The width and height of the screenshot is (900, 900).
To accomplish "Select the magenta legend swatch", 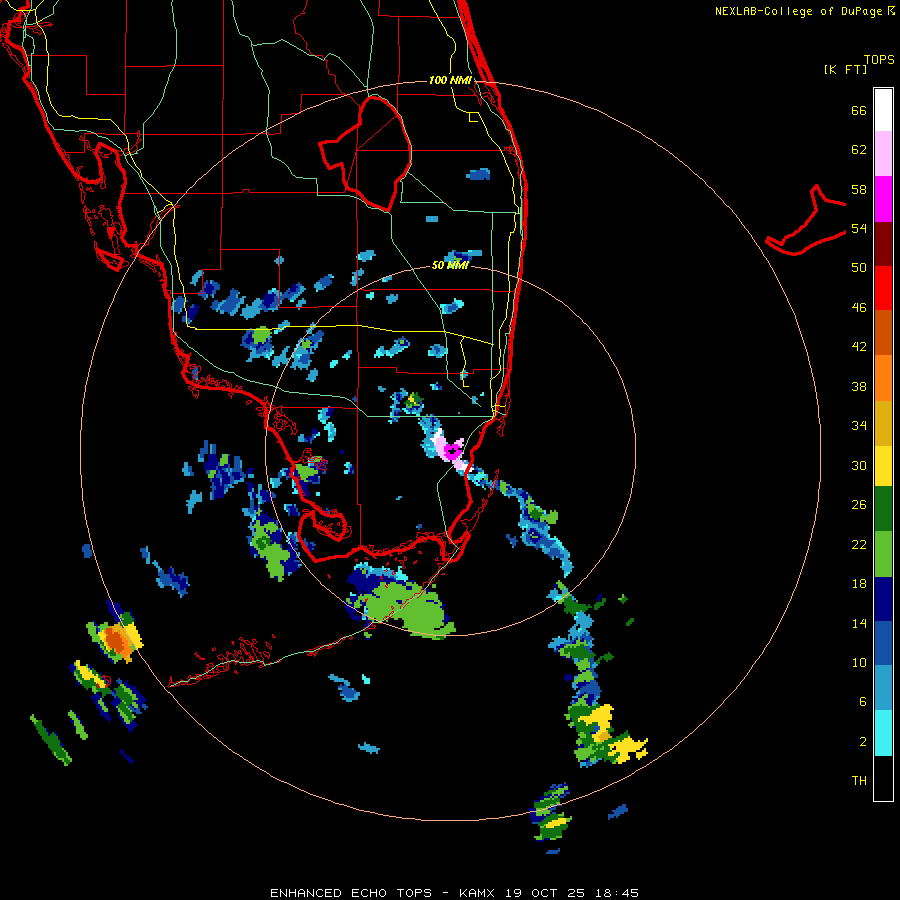I will click(x=883, y=199).
